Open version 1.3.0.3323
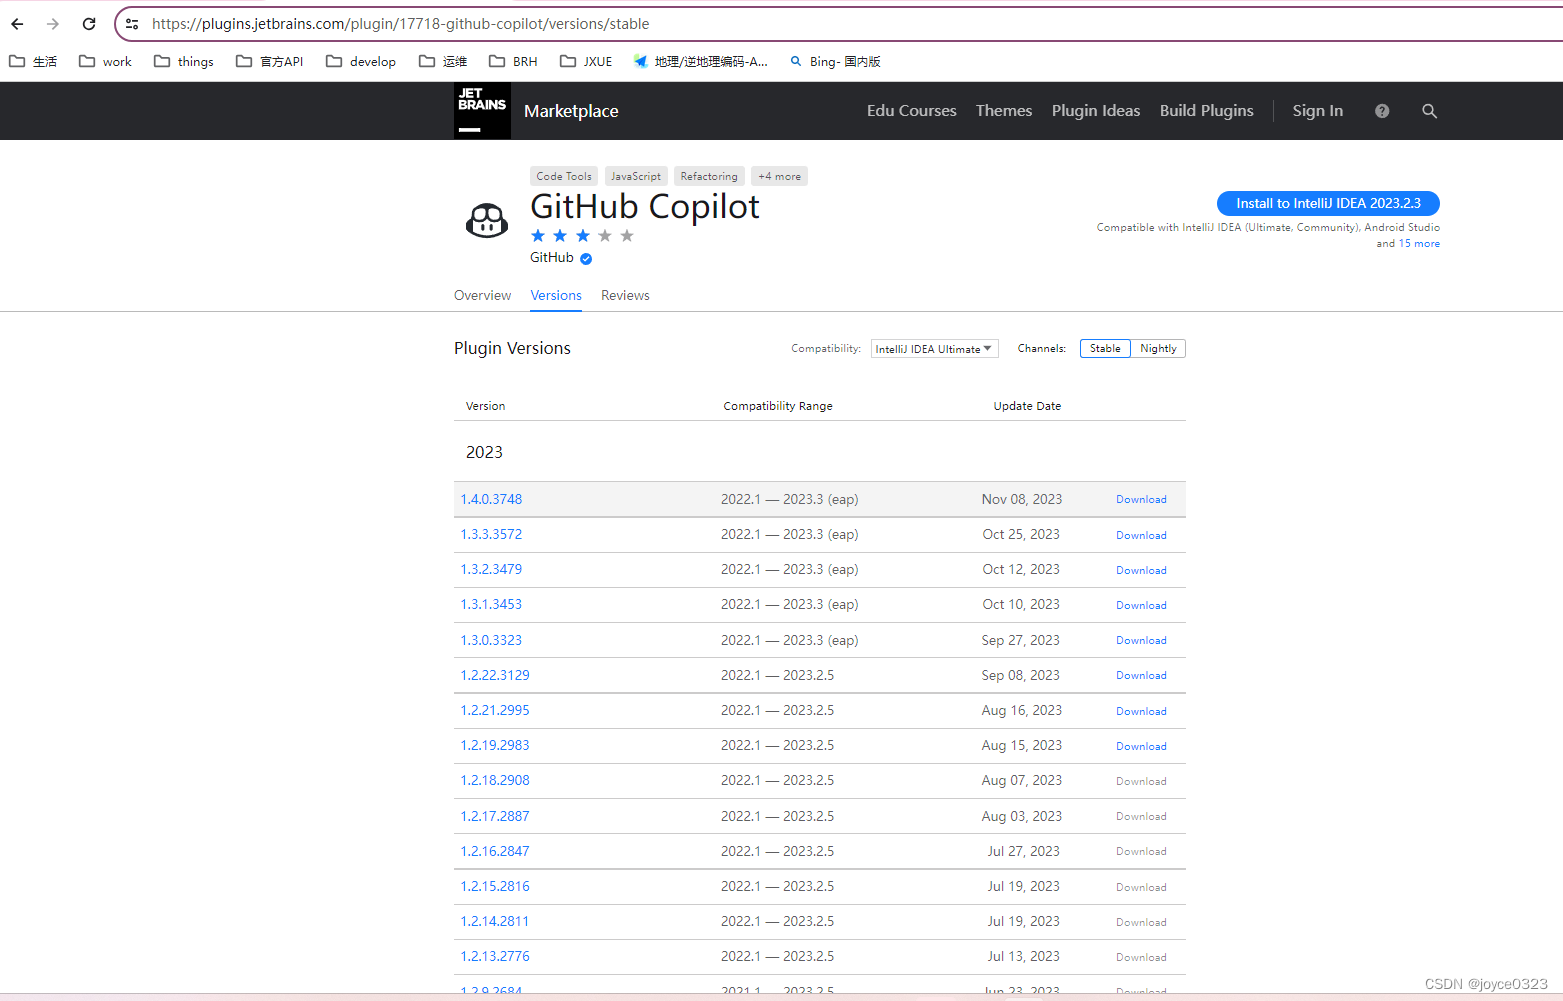The image size is (1563, 1001). pos(491,640)
